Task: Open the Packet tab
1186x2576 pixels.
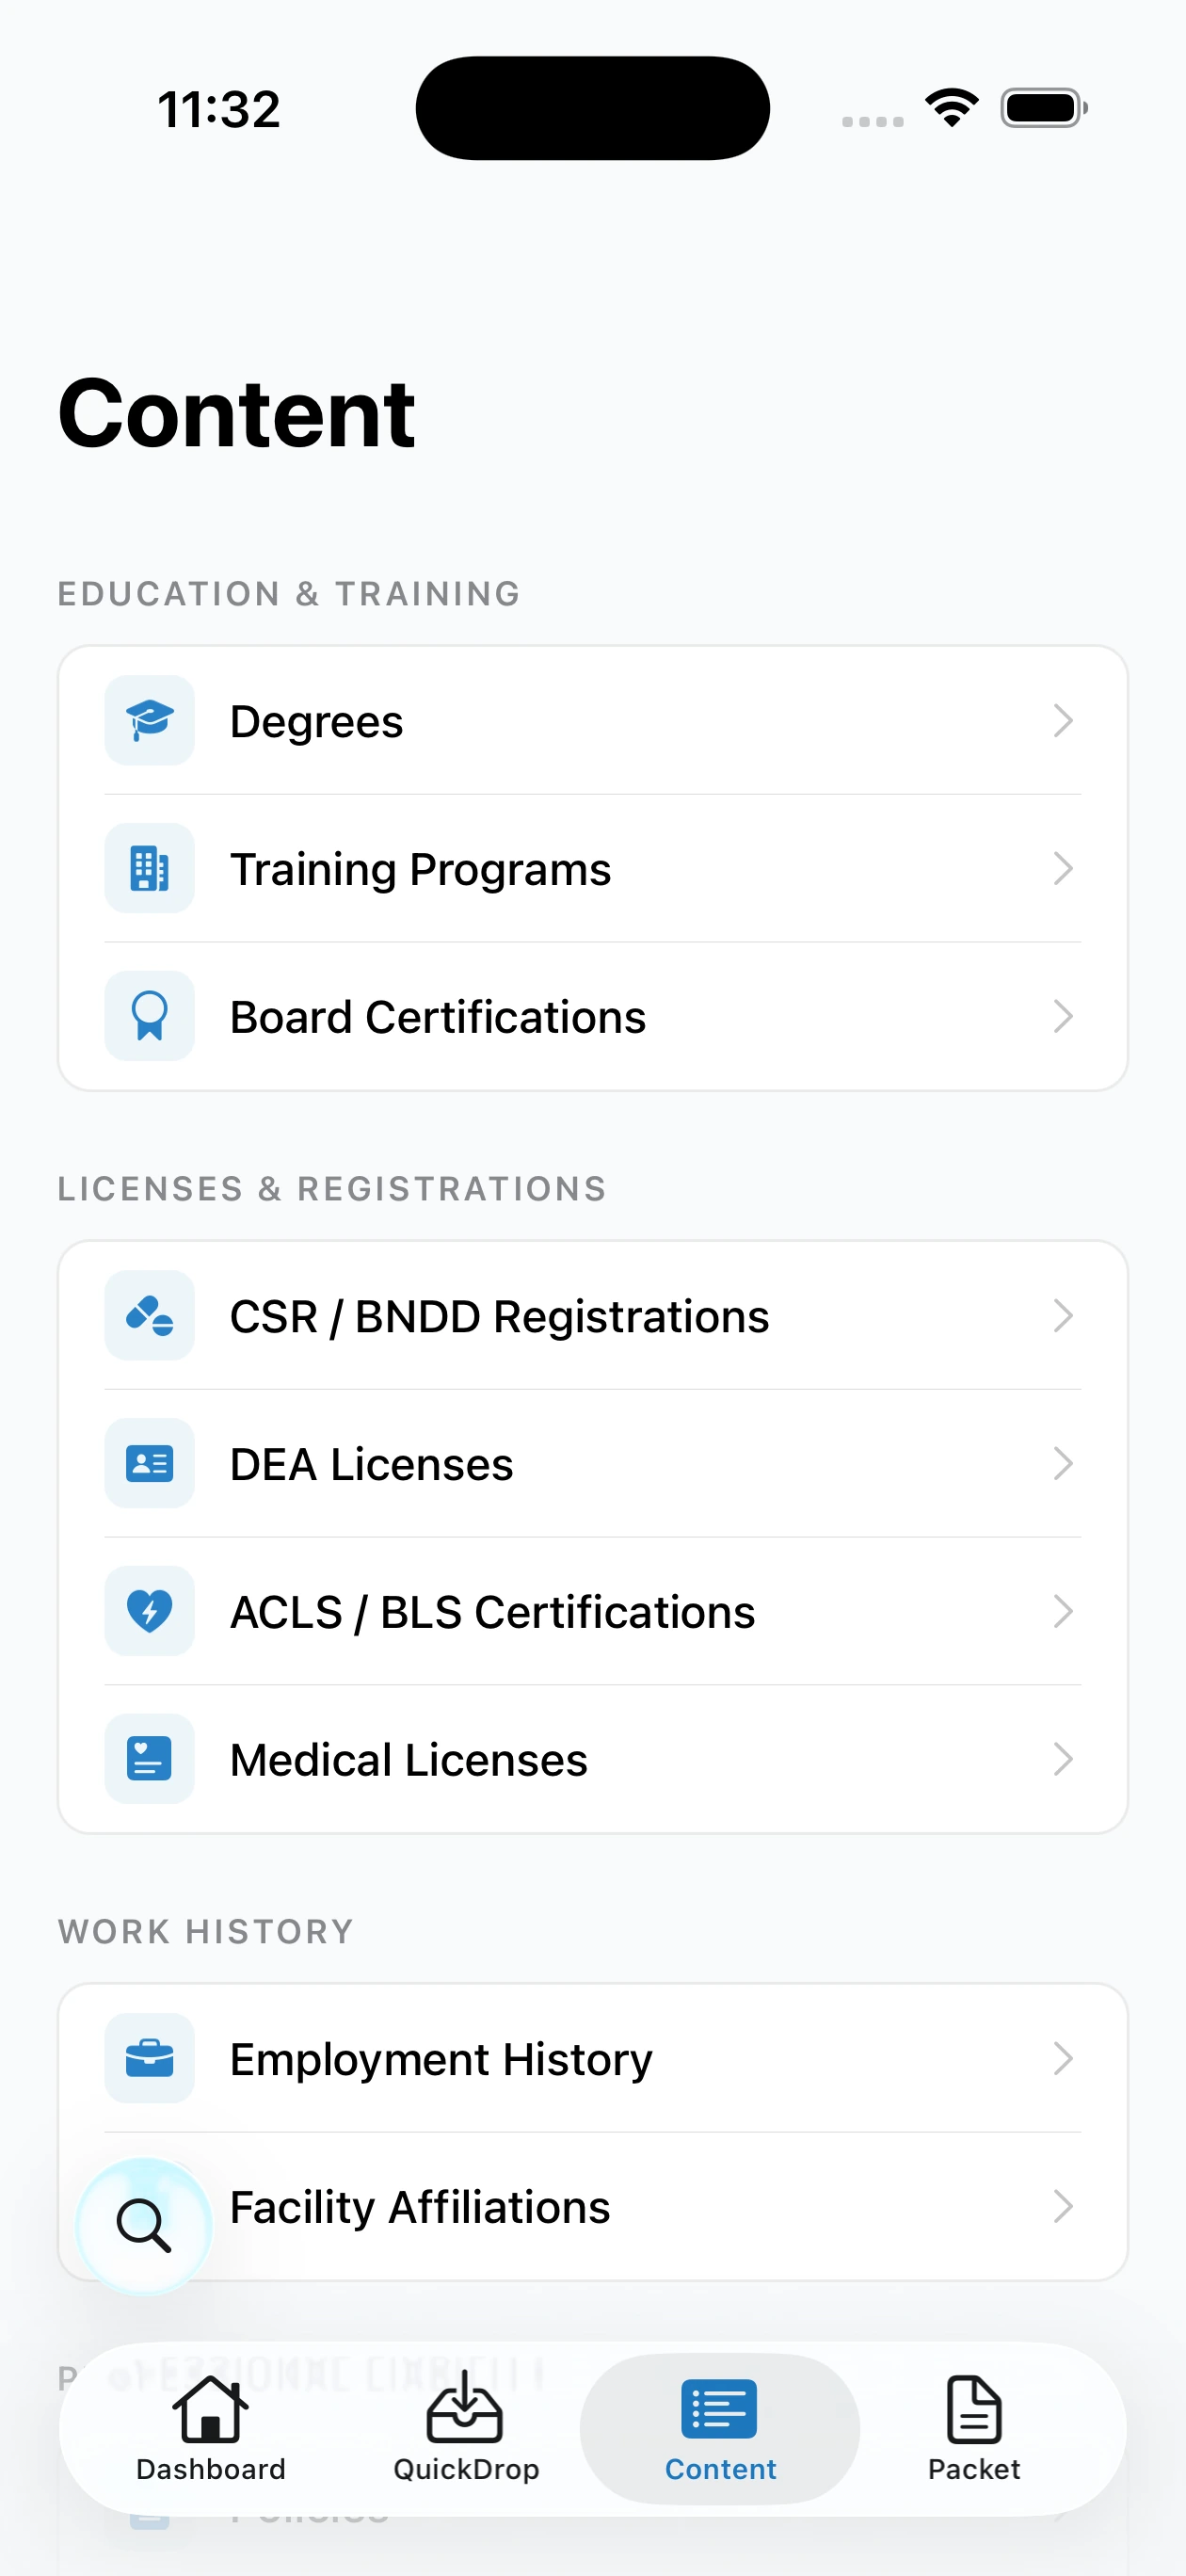Action: (x=973, y=2428)
